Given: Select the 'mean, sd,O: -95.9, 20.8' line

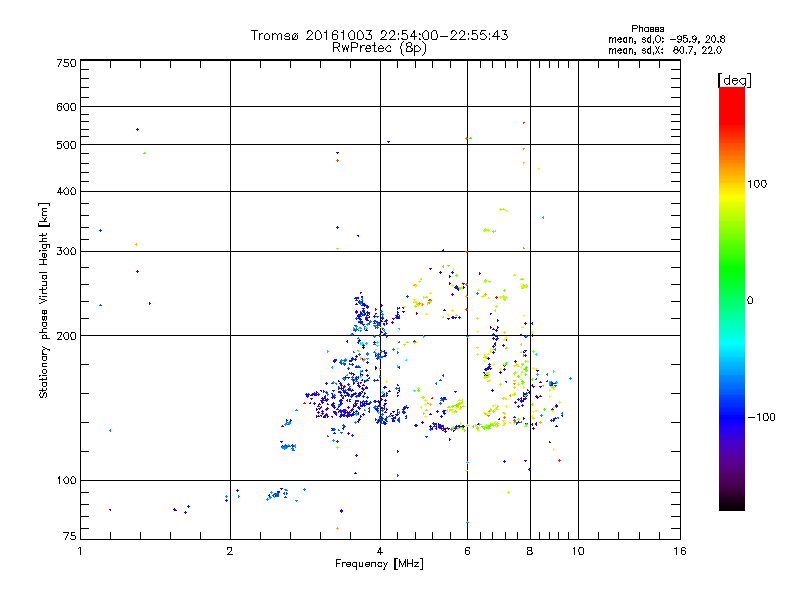Looking at the screenshot, I should (666, 39).
